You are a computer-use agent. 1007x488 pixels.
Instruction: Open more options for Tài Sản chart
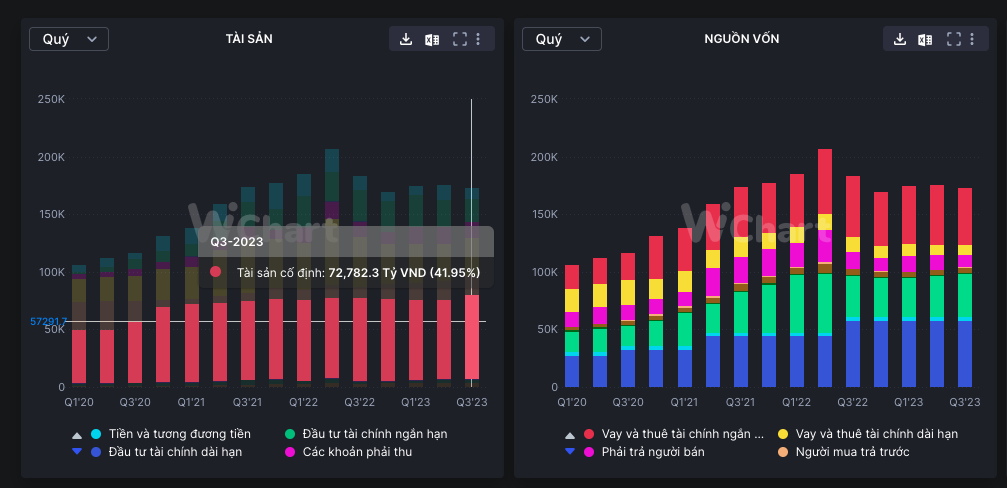point(478,39)
